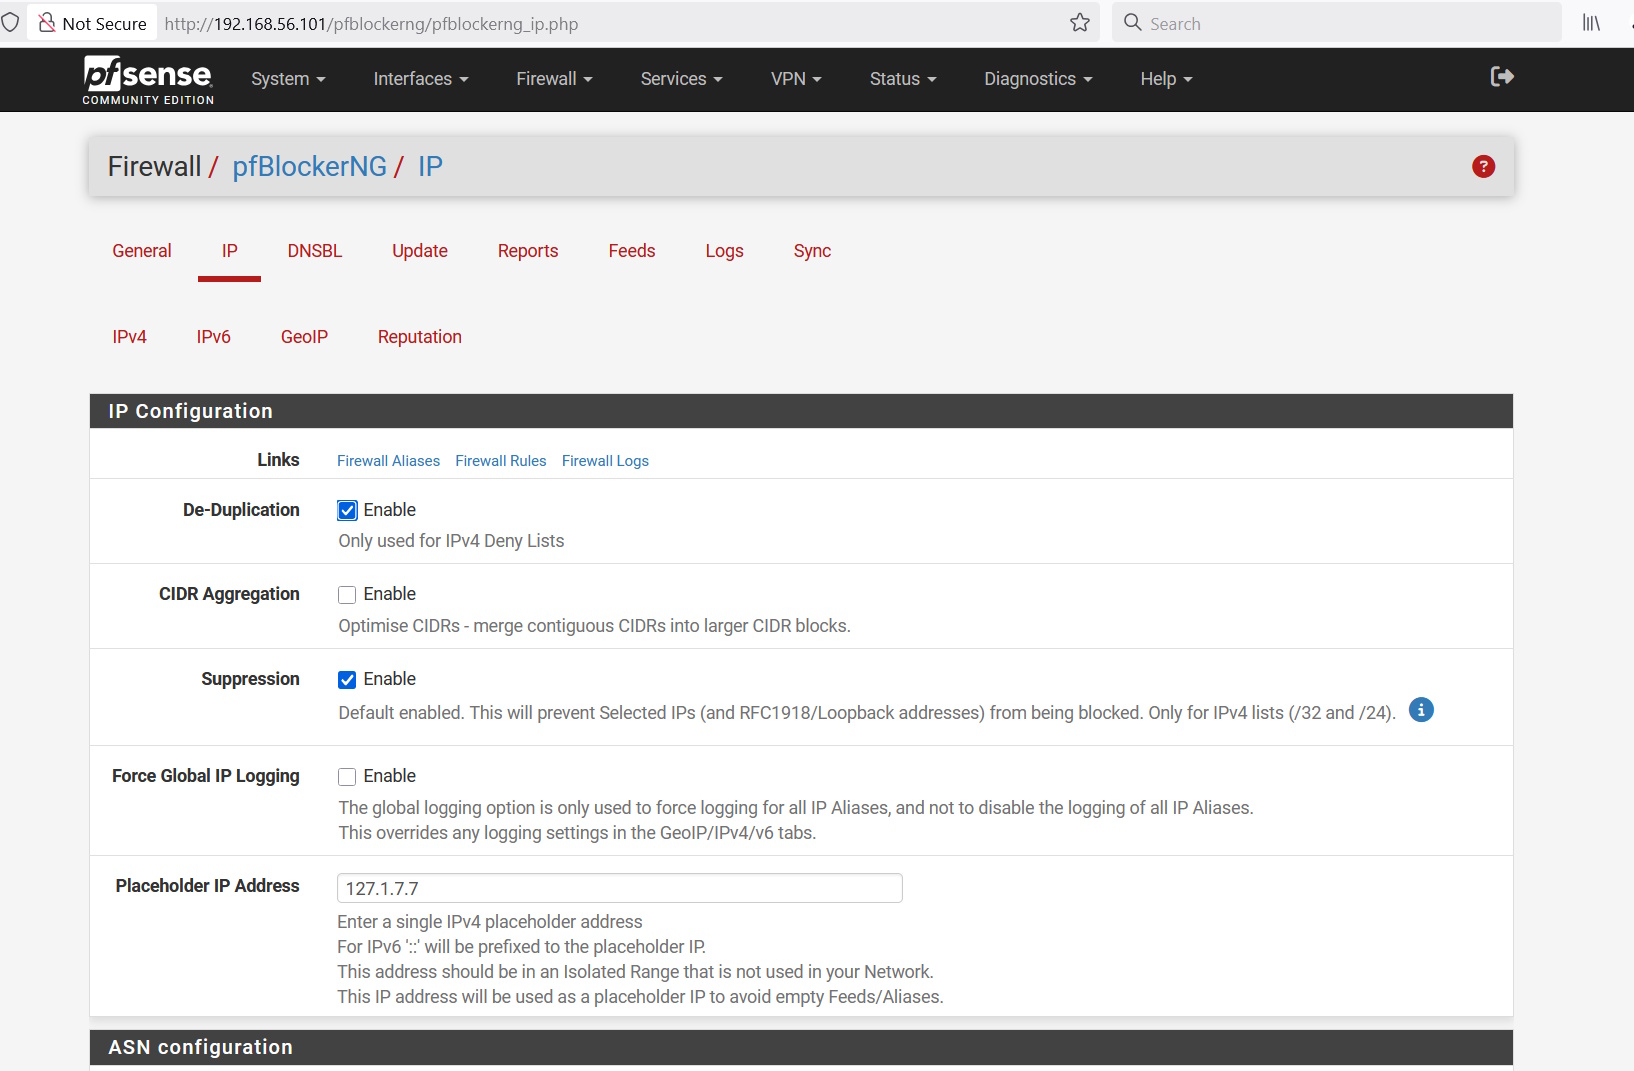
Task: Click the Not Secure padlock icon
Action: click(47, 23)
